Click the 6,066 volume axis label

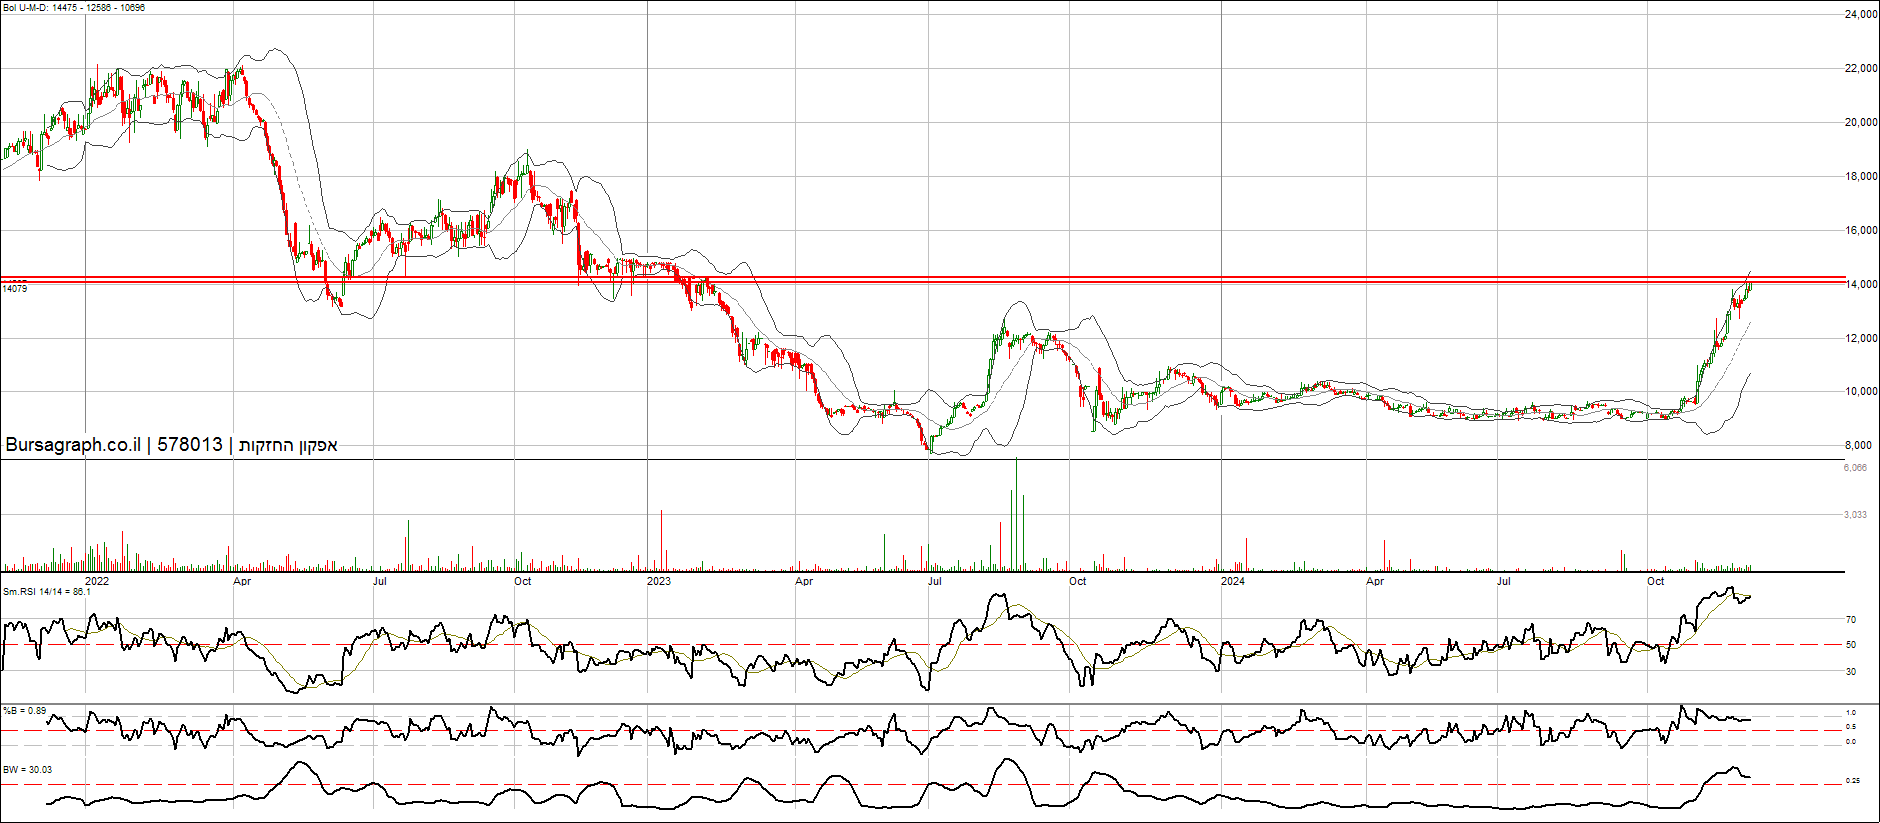[x=1855, y=468]
